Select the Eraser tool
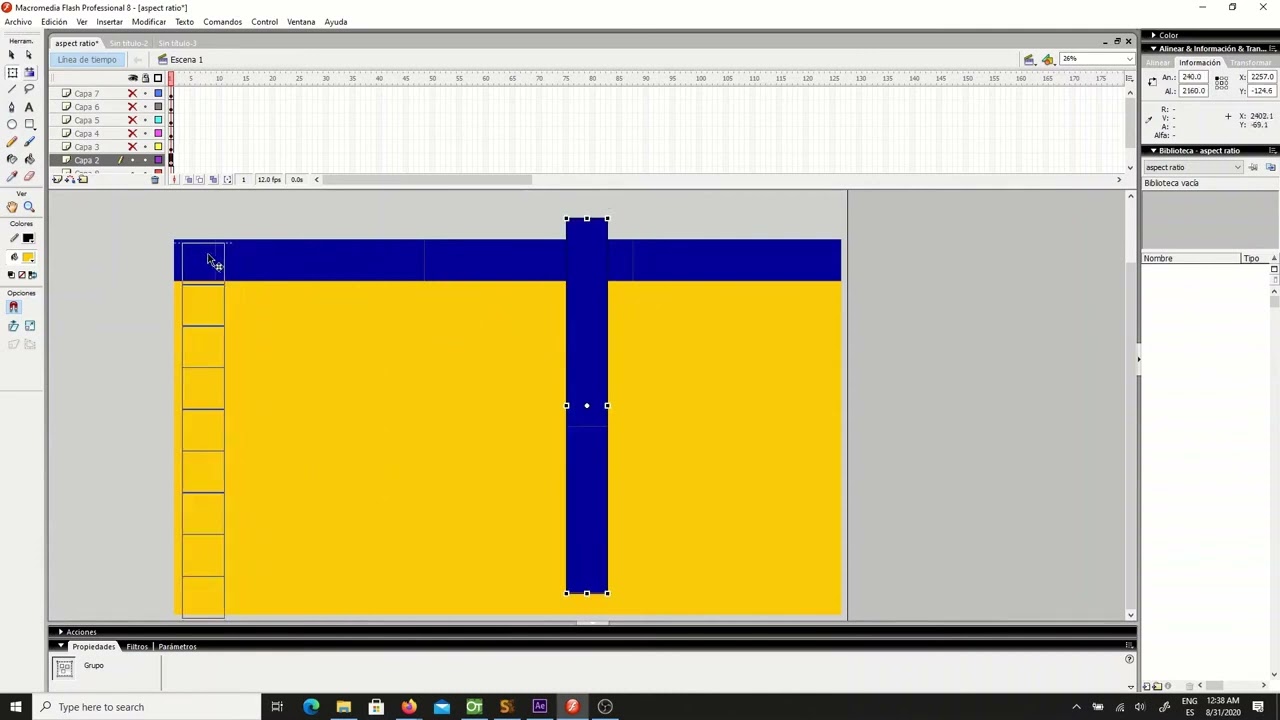 [29, 176]
